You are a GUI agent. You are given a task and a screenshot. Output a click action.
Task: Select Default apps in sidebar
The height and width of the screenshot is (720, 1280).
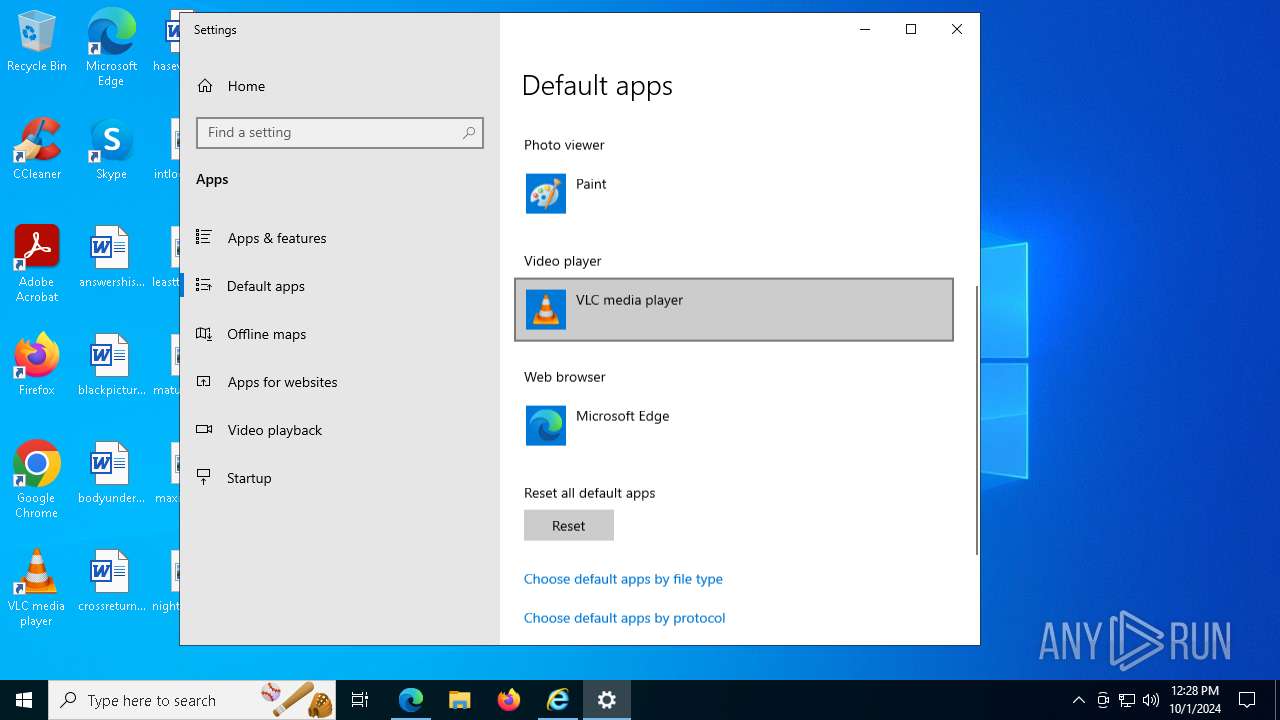265,286
